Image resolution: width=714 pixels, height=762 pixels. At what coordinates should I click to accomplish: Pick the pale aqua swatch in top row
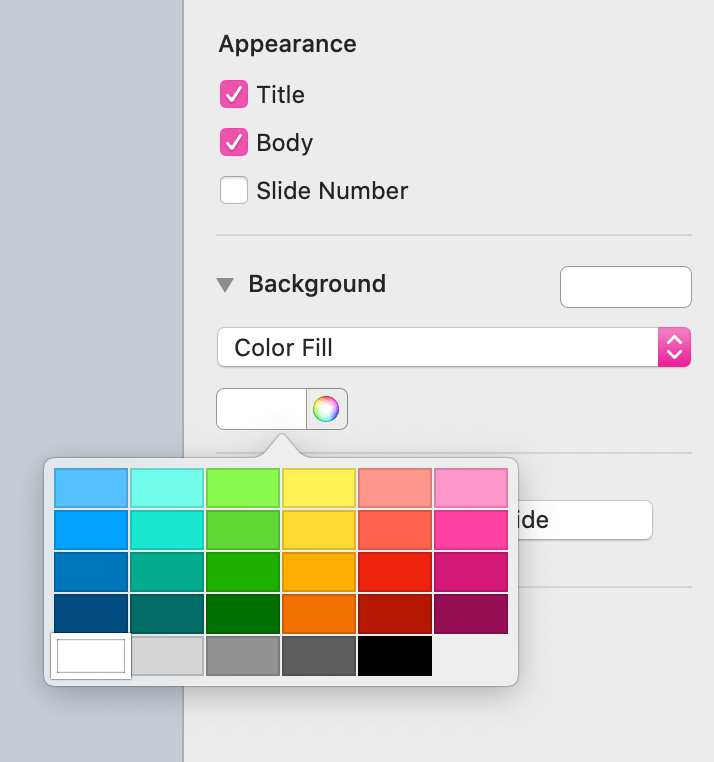167,488
